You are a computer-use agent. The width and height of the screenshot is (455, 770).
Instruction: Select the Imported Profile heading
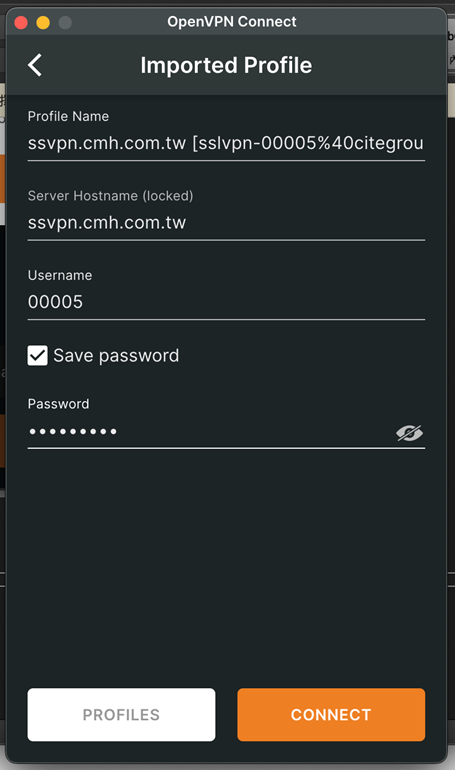pyautogui.click(x=226, y=65)
